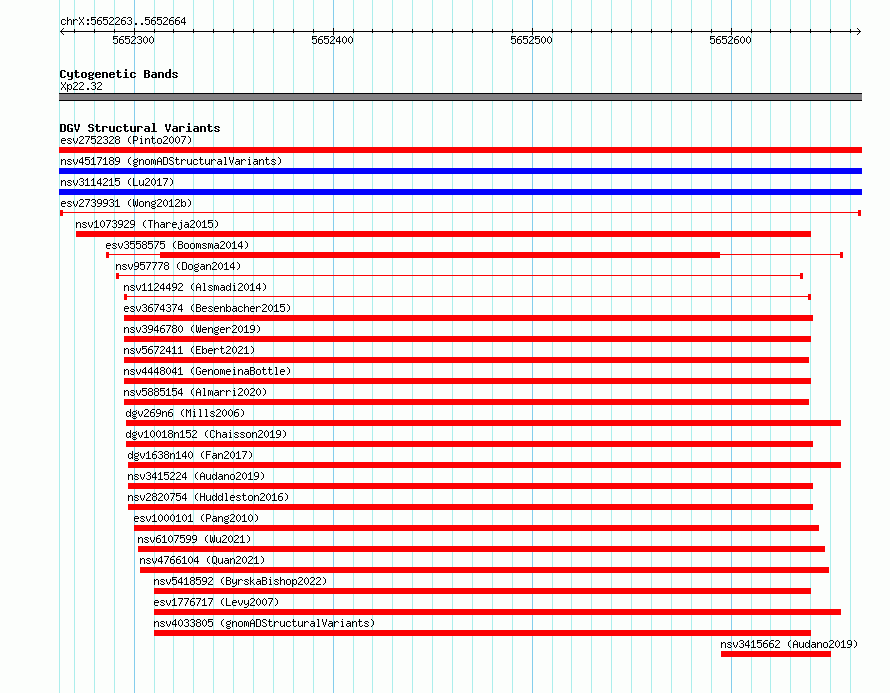Click ruler position label 5652600
Viewport: 890px width, 693px height.
coord(731,40)
